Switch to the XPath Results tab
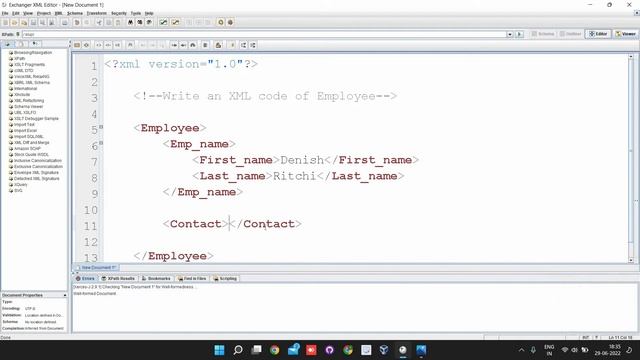 (118, 278)
